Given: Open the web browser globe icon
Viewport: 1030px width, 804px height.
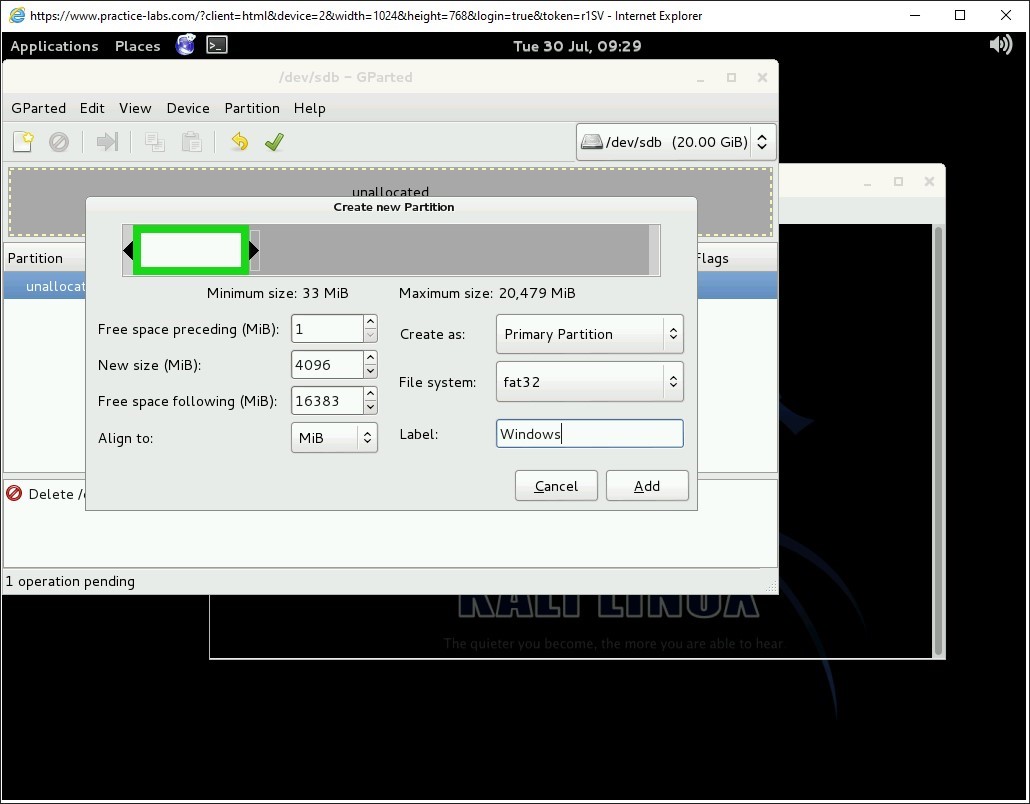Looking at the screenshot, I should click(186, 45).
